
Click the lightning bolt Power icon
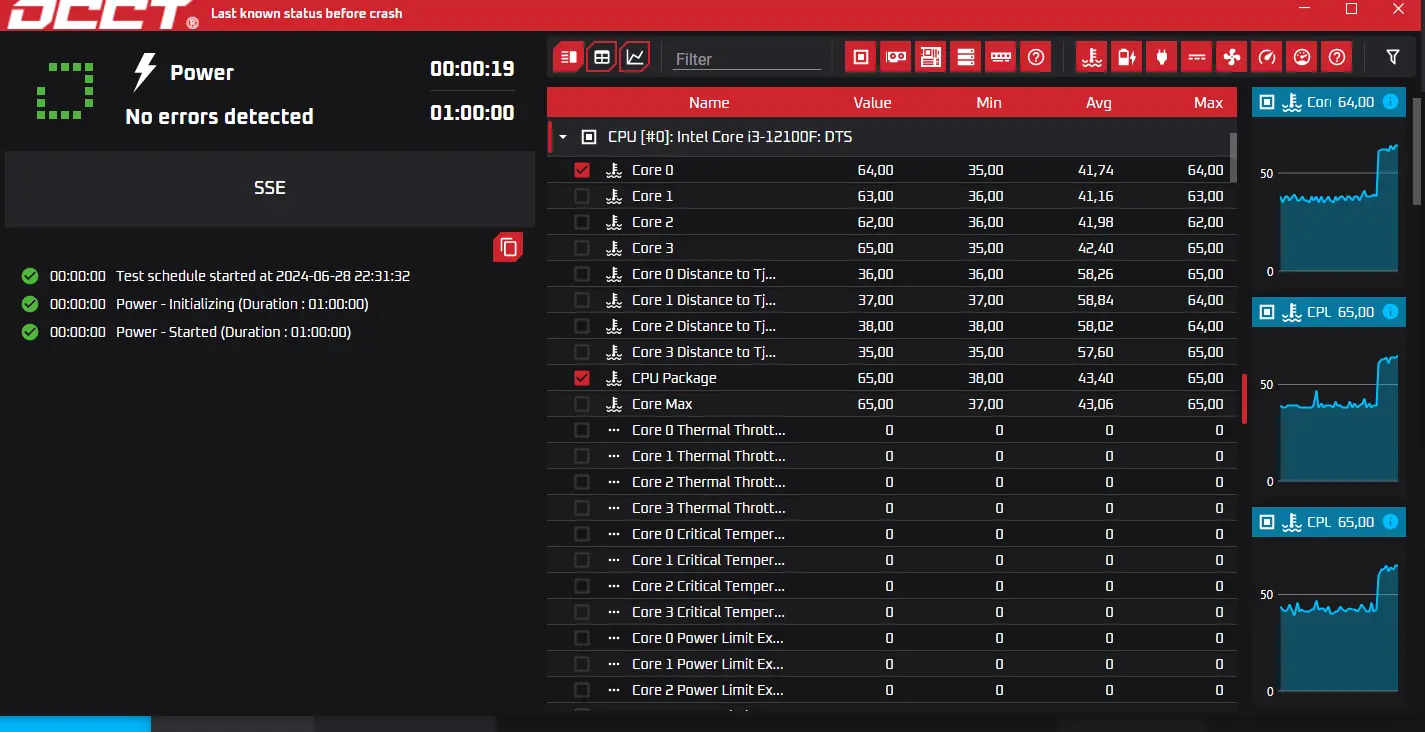[x=145, y=72]
